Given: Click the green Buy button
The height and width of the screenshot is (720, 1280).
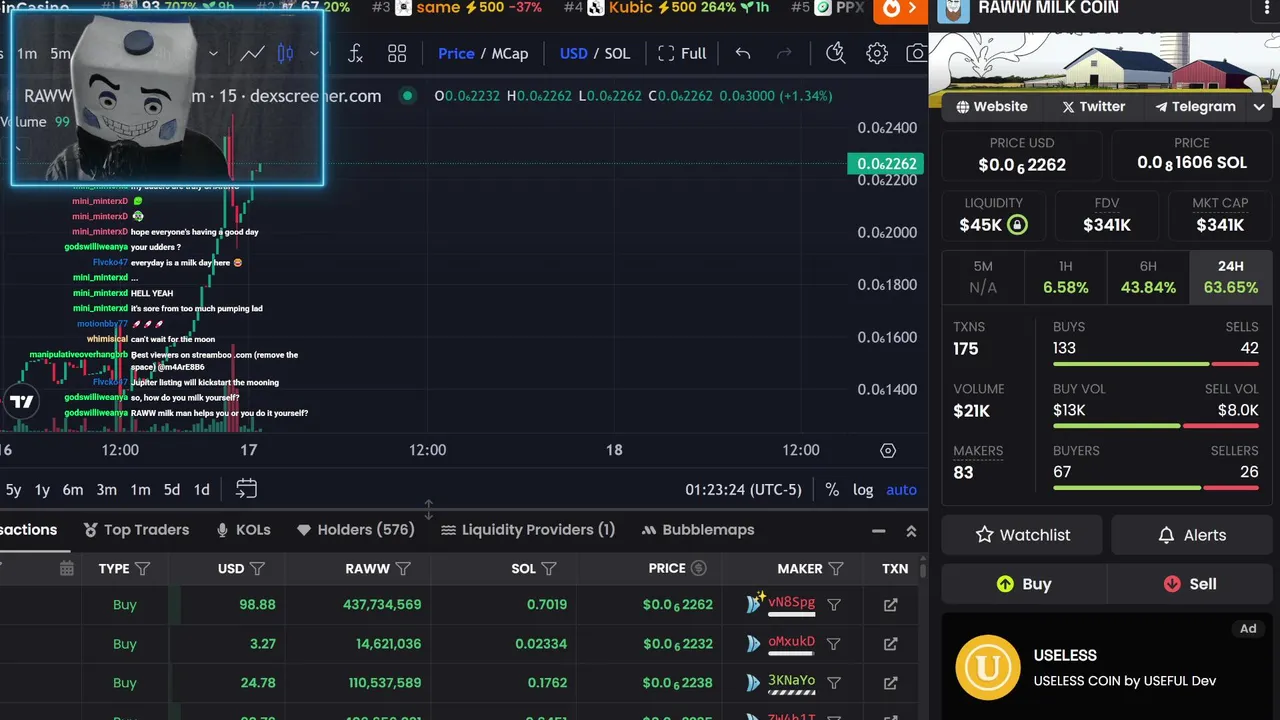Looking at the screenshot, I should 1024,584.
